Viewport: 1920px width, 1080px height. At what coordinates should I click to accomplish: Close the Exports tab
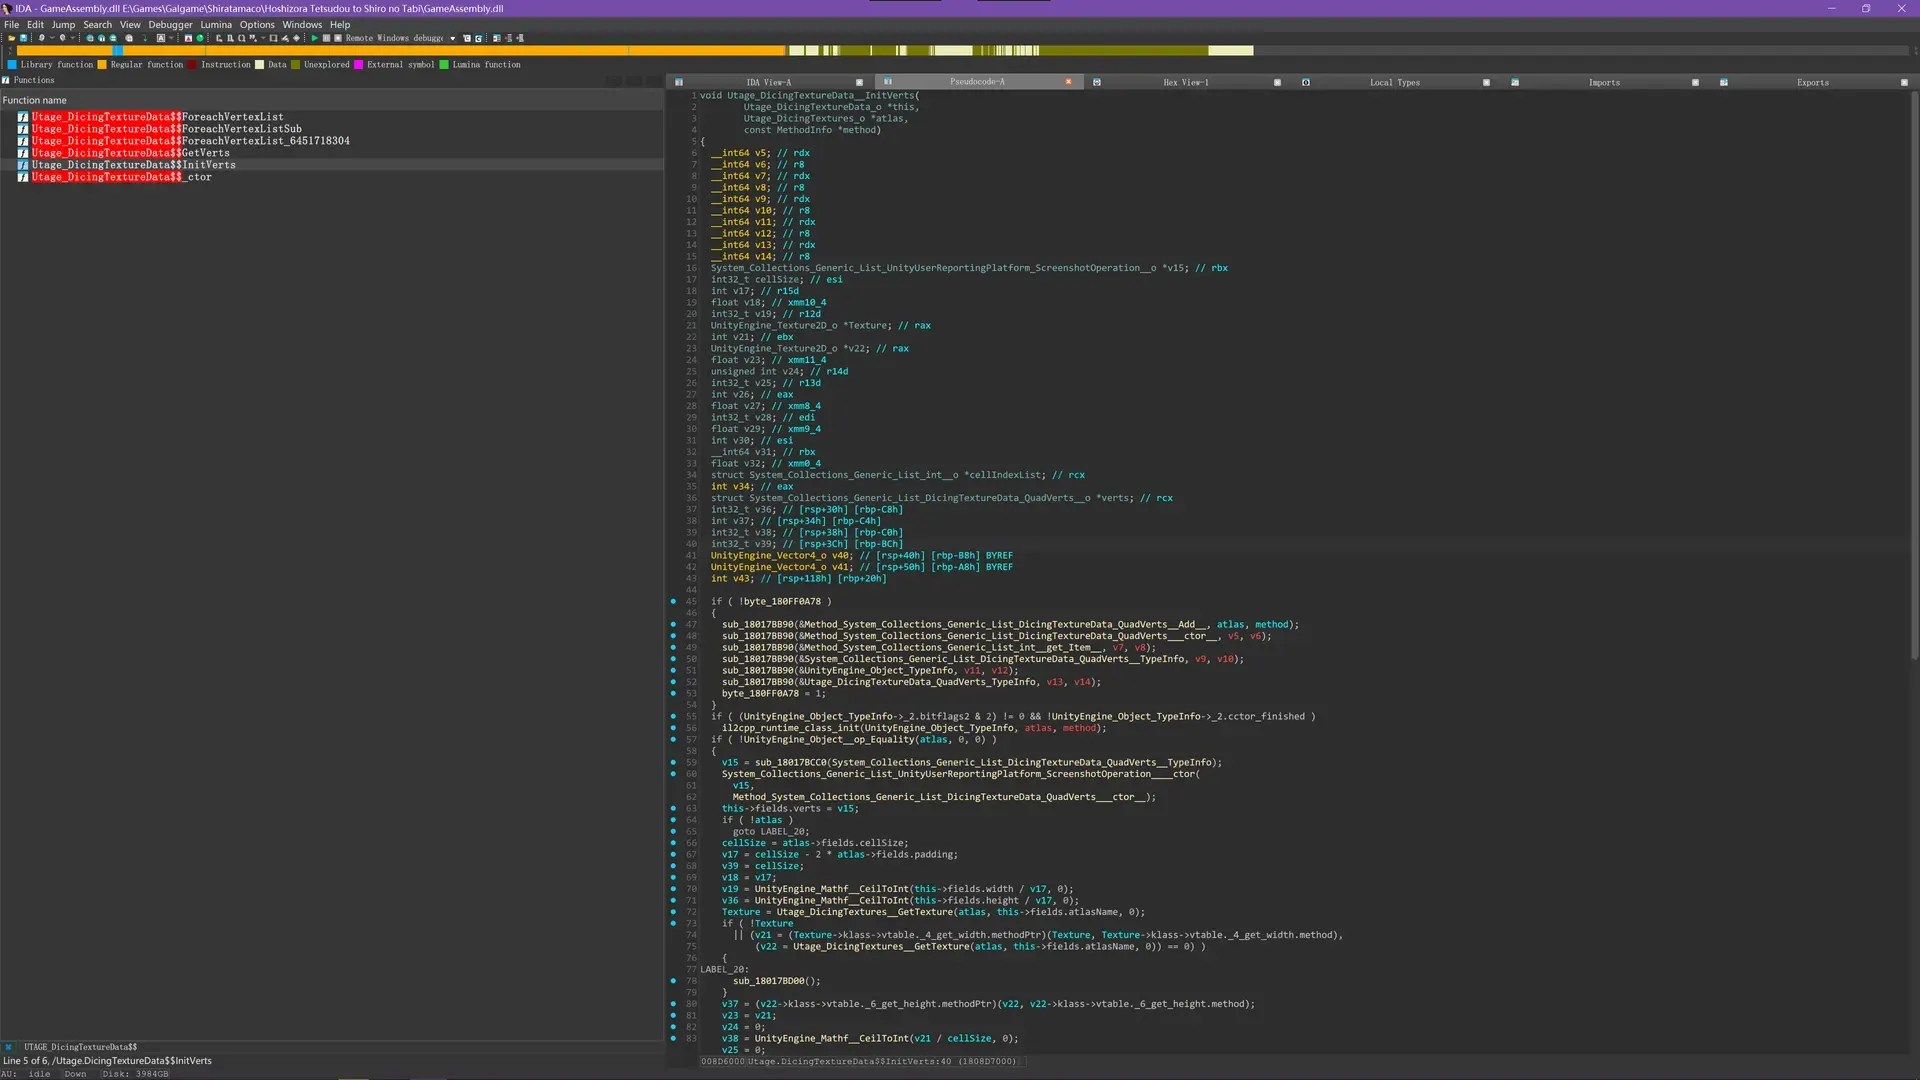pyautogui.click(x=1904, y=82)
